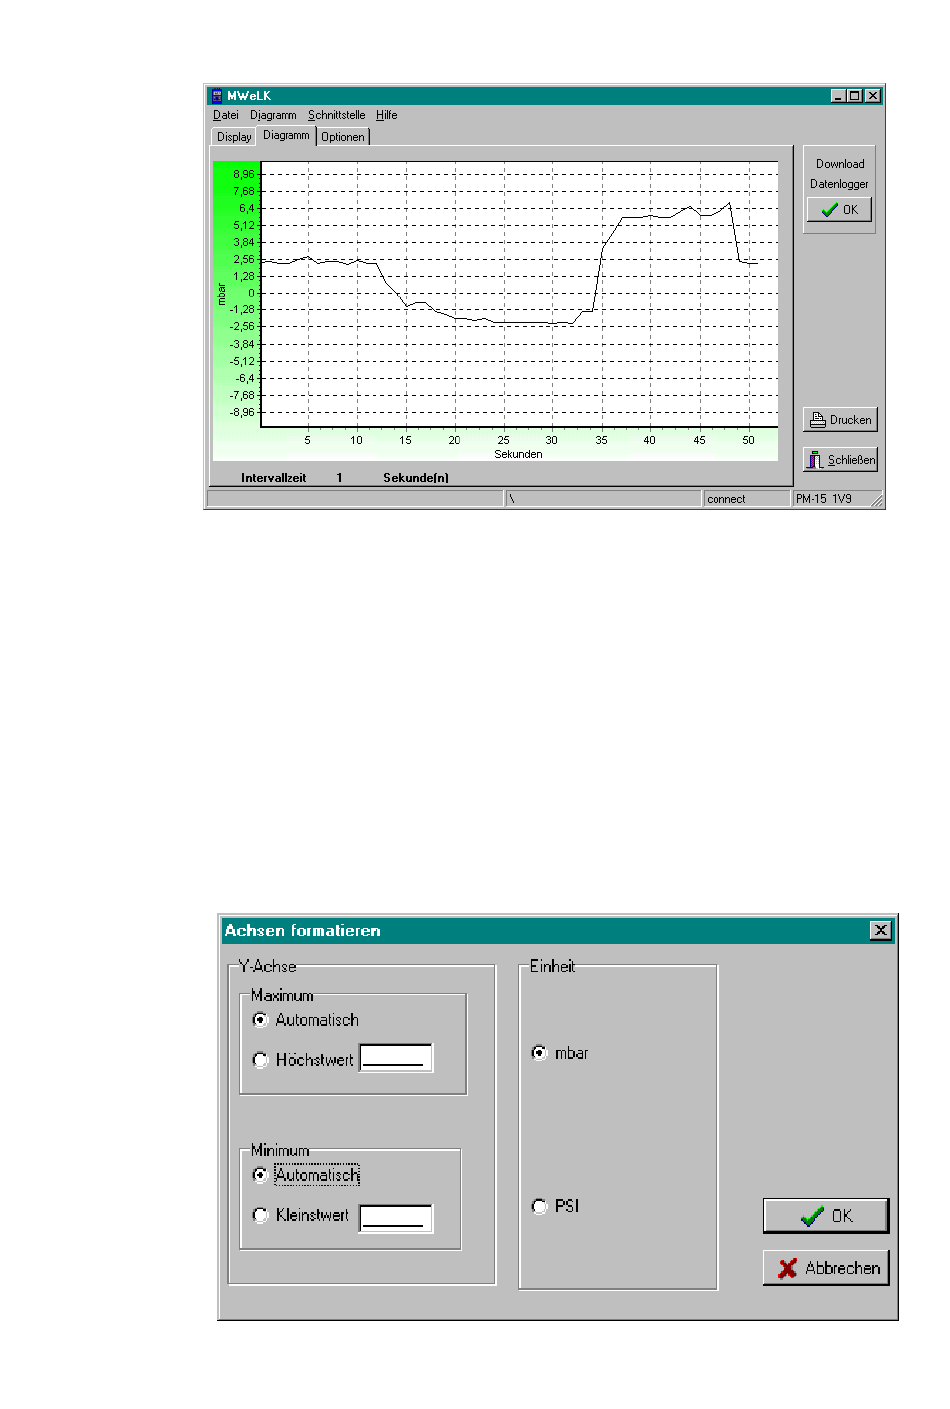Select Automatisch for Y-axis Minimum

click(261, 1175)
